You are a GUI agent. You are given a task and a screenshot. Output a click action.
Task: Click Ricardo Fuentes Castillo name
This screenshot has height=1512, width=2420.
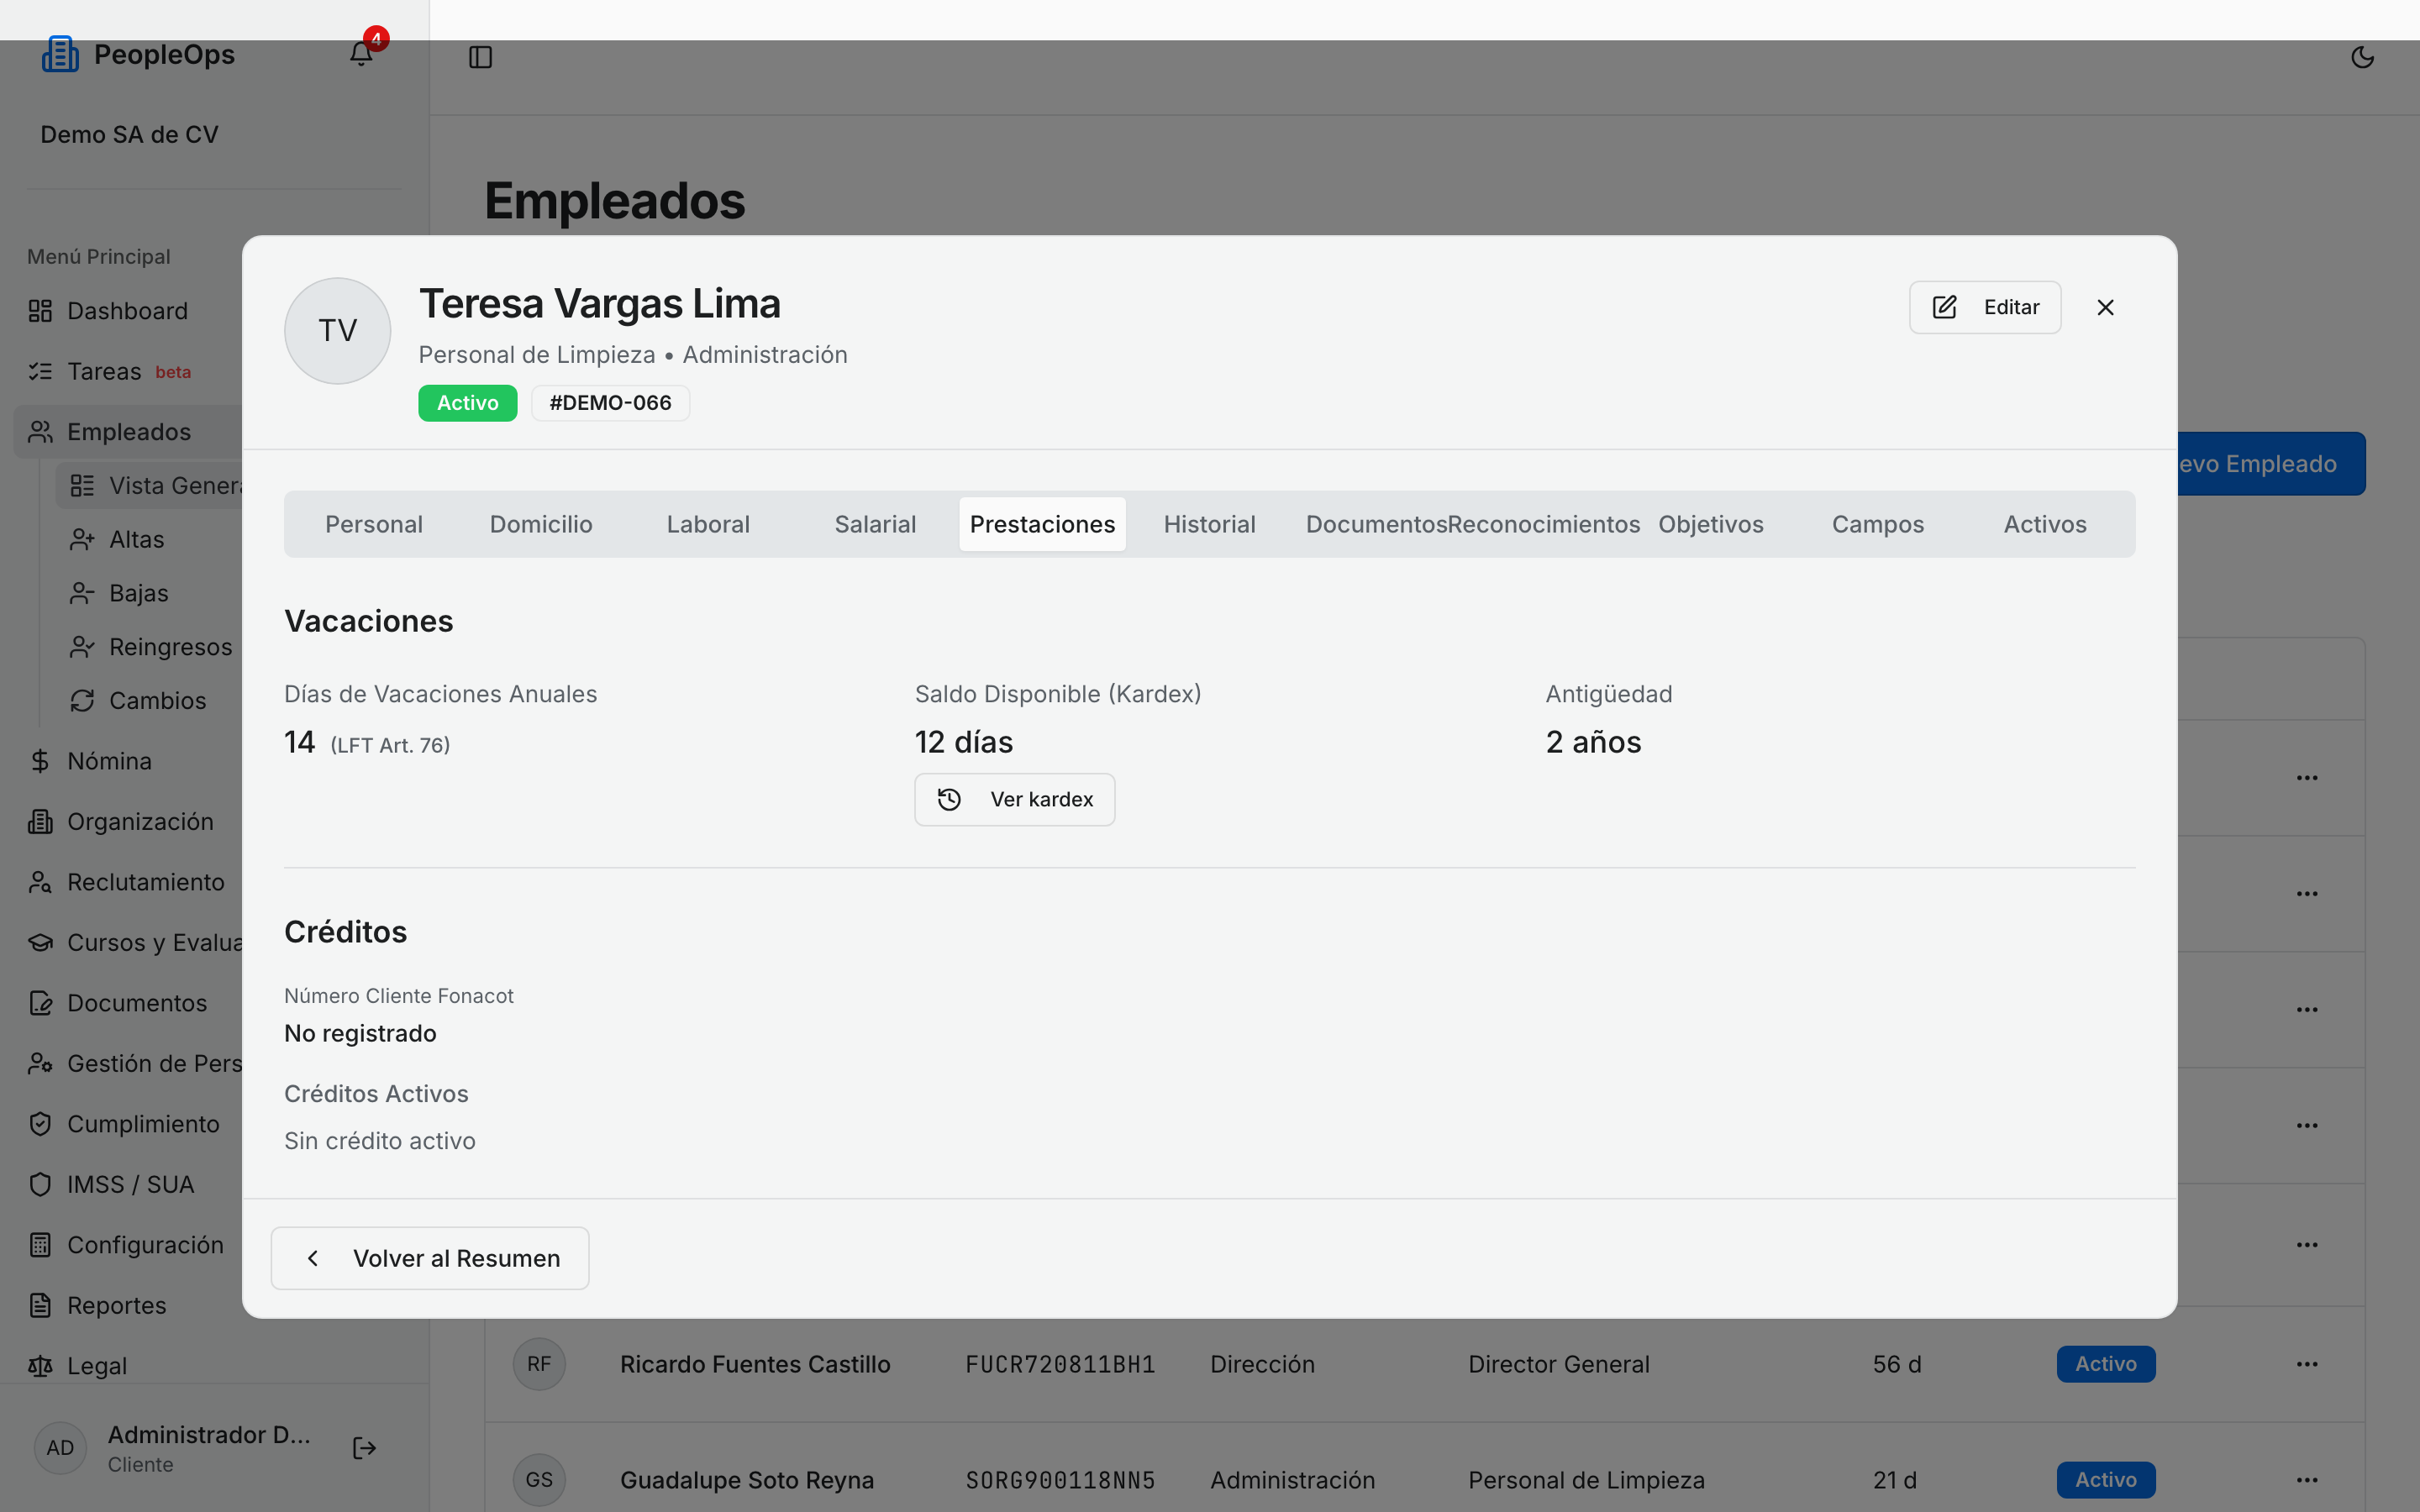coord(755,1364)
